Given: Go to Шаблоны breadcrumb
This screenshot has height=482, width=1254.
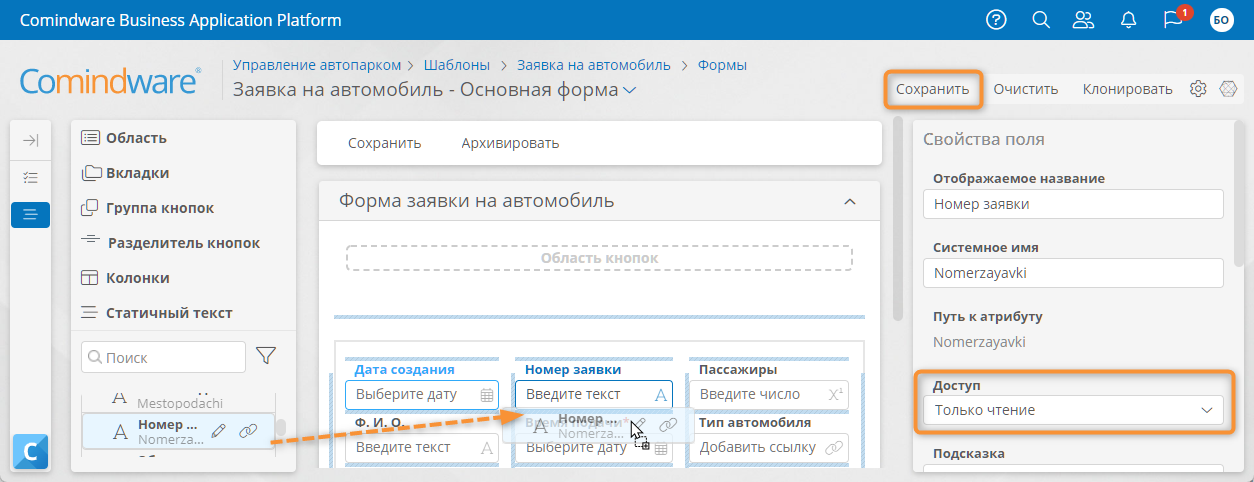Looking at the screenshot, I should pos(457,65).
